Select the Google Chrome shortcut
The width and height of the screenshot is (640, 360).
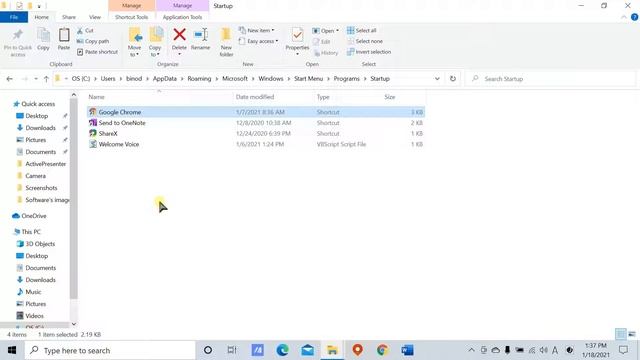pyautogui.click(x=256, y=112)
